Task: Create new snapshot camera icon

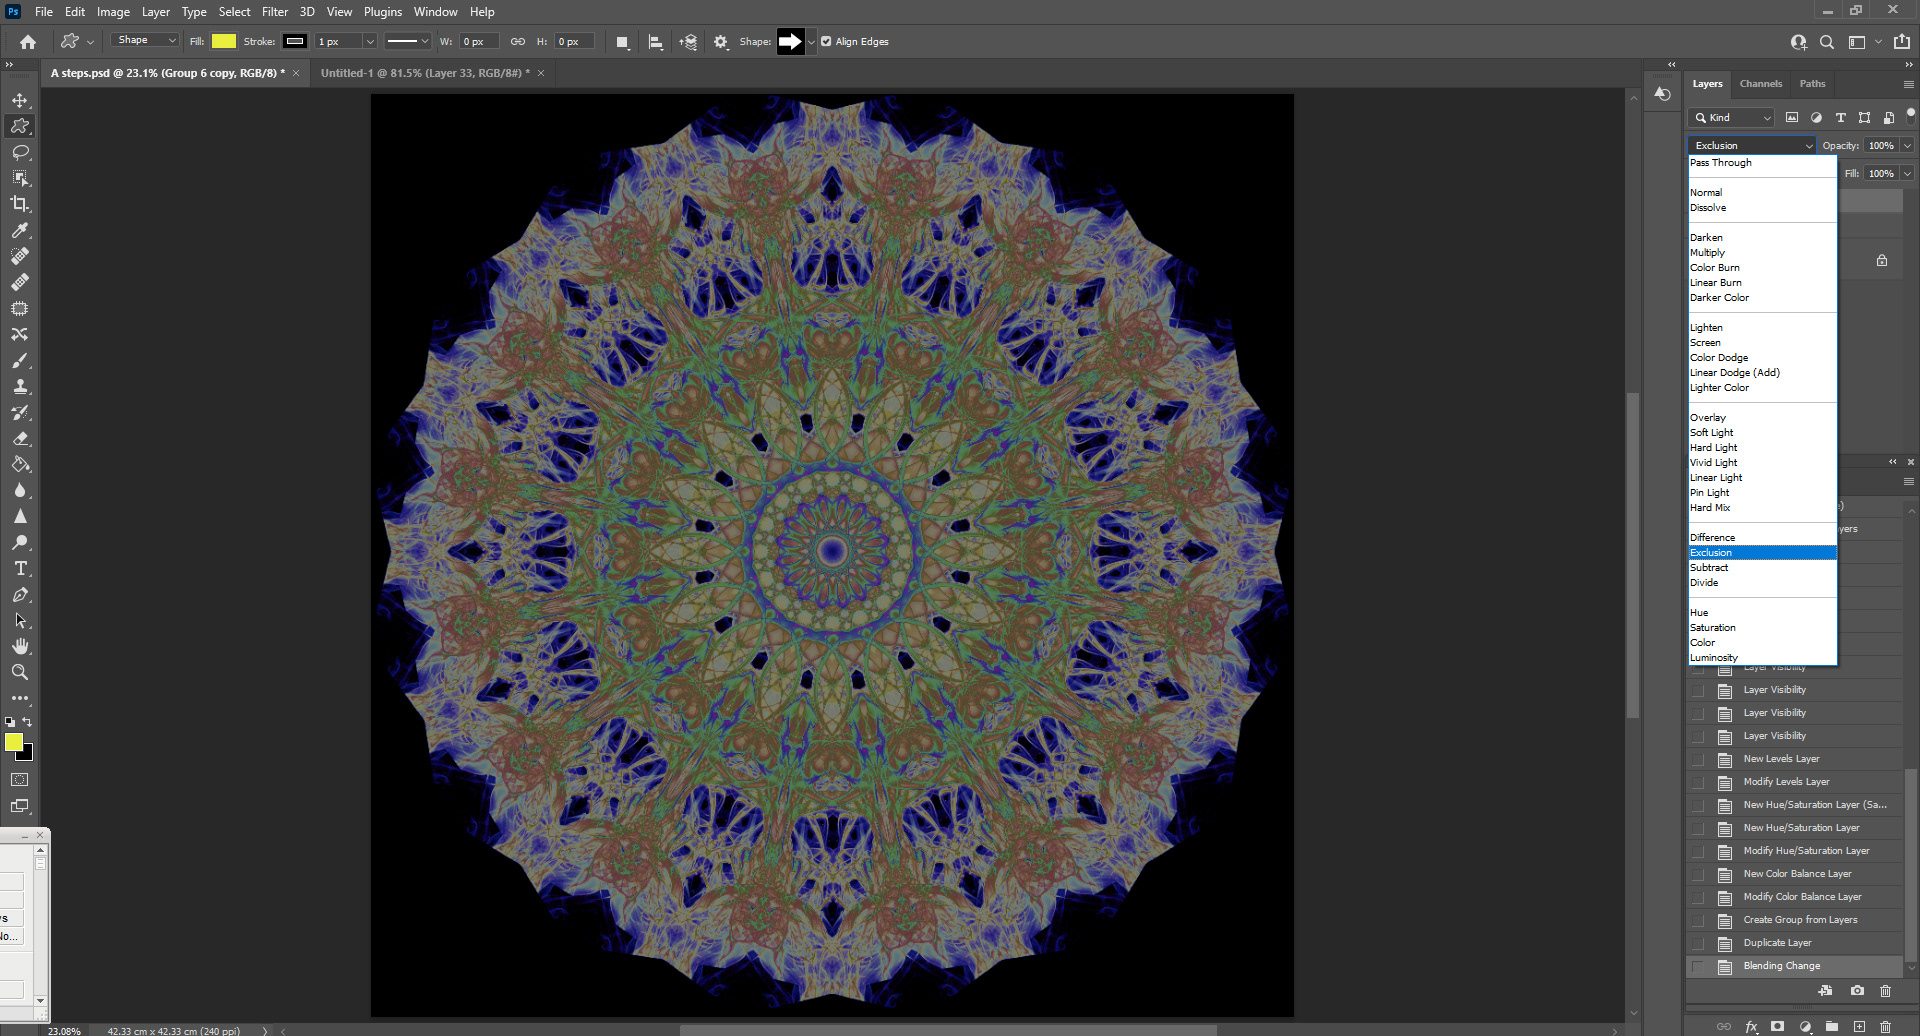Action: point(1857,991)
